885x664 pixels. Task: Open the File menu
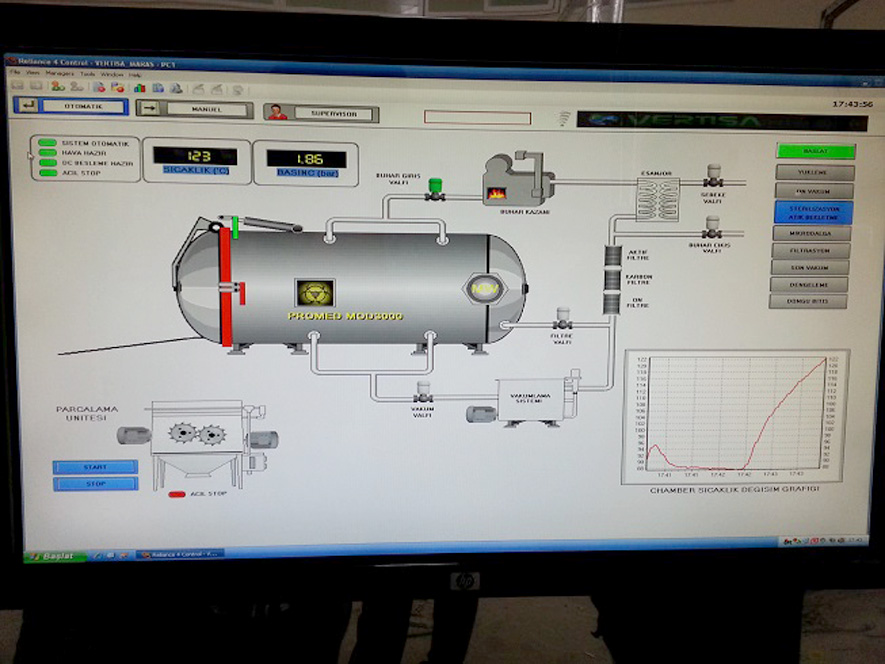click(15, 73)
